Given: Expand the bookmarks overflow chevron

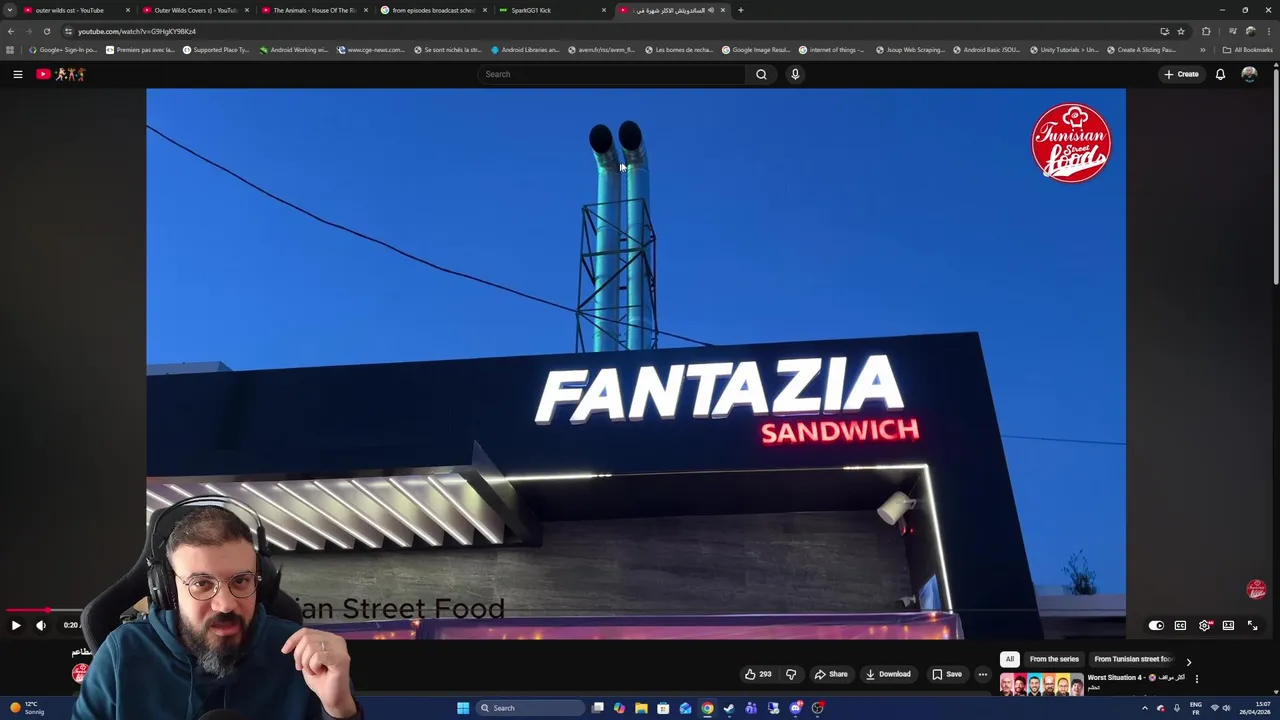Looking at the screenshot, I should tap(1203, 50).
